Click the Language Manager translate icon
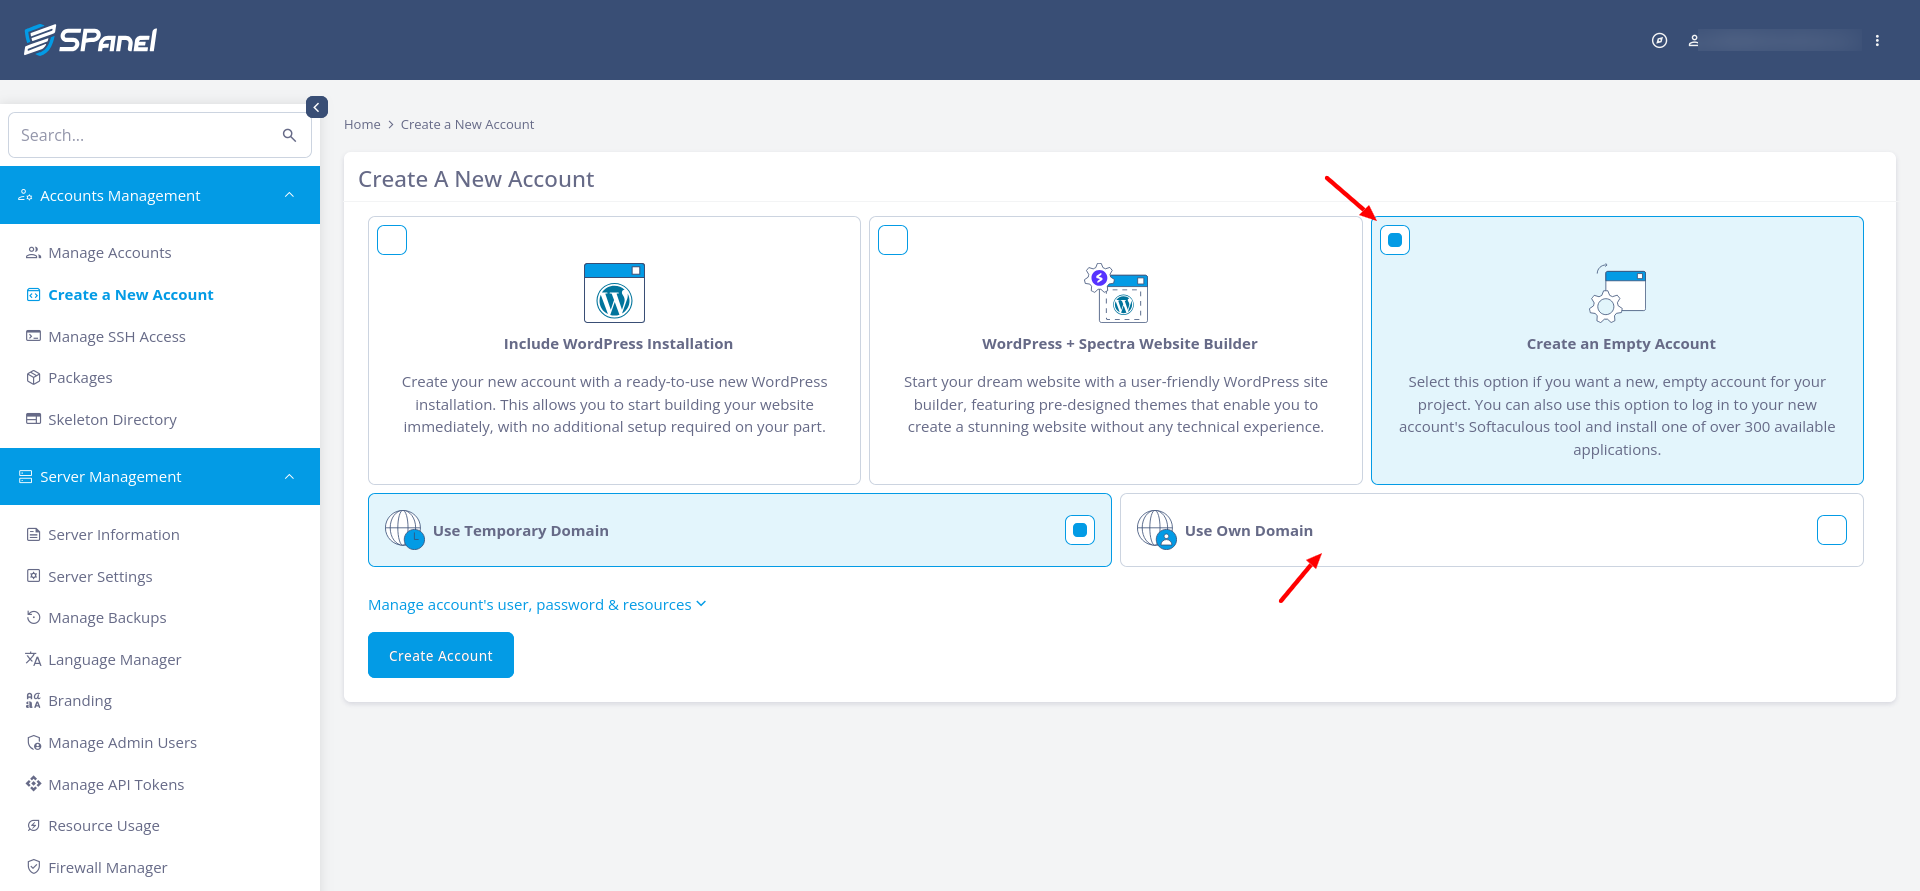 pos(33,659)
